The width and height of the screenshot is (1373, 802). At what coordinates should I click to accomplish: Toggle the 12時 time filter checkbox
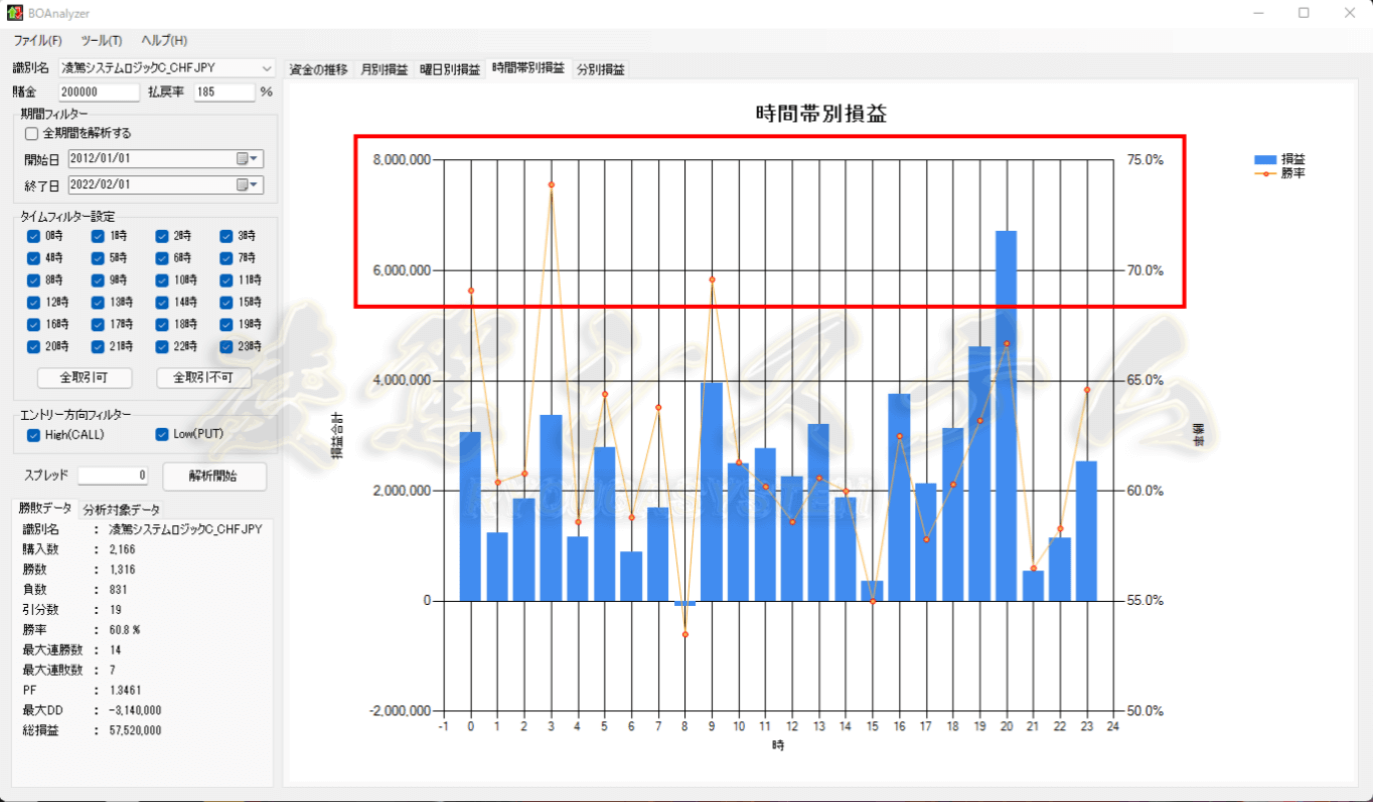34,302
